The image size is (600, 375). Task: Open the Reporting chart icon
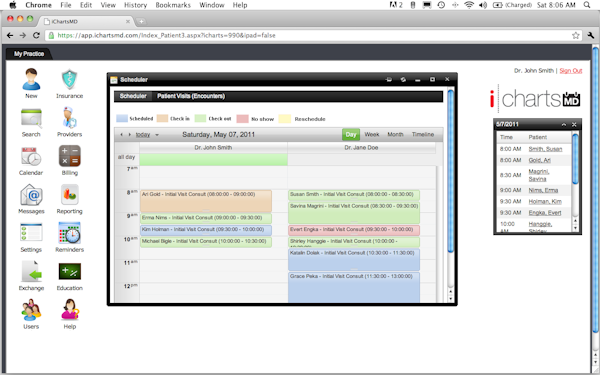[69, 195]
